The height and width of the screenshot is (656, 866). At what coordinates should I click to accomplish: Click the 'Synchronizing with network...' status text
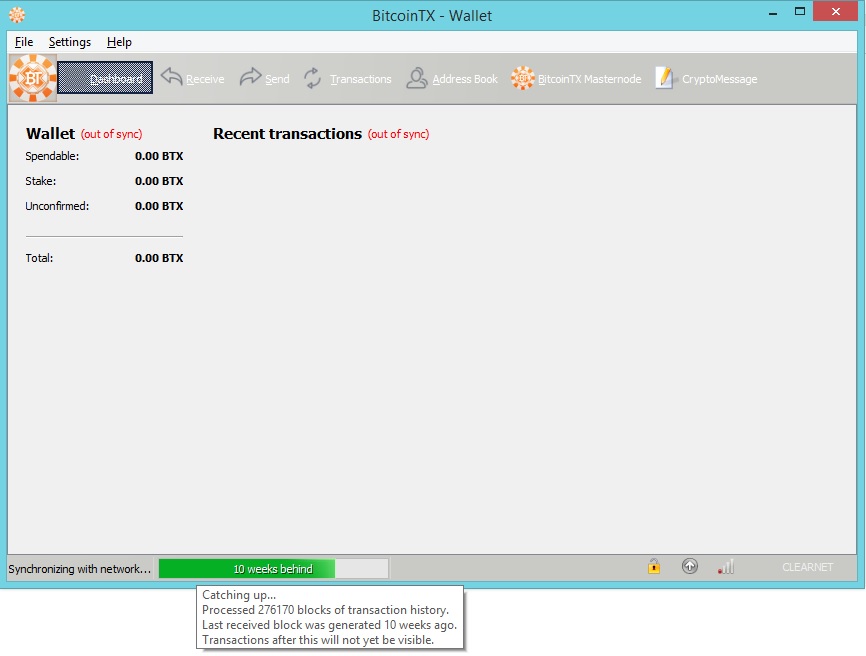tap(80, 569)
